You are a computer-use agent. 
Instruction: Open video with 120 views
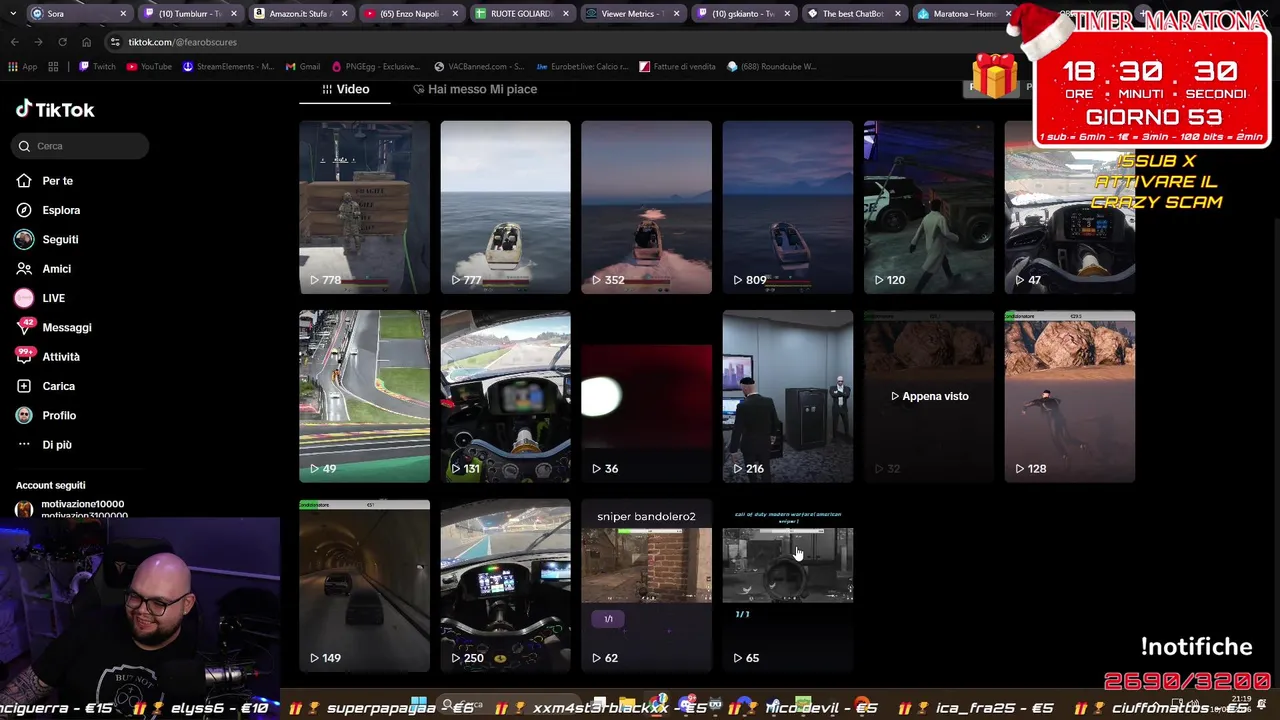928,207
